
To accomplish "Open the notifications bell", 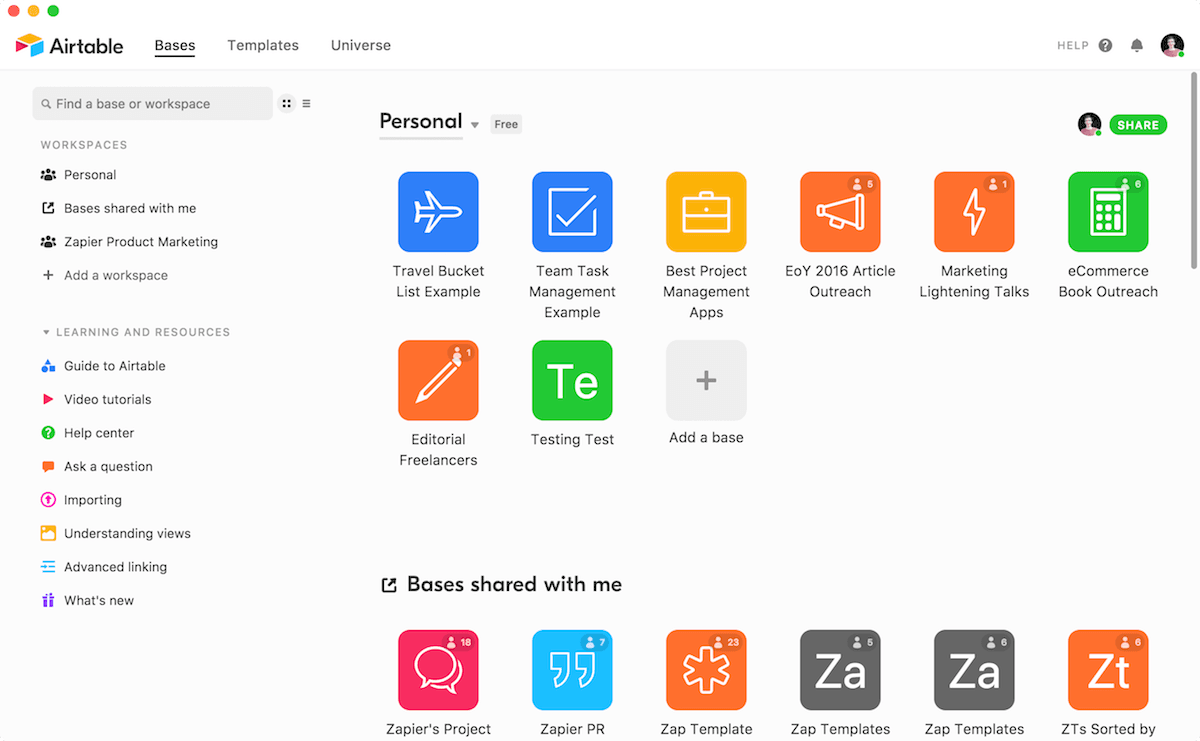I will tap(1137, 45).
